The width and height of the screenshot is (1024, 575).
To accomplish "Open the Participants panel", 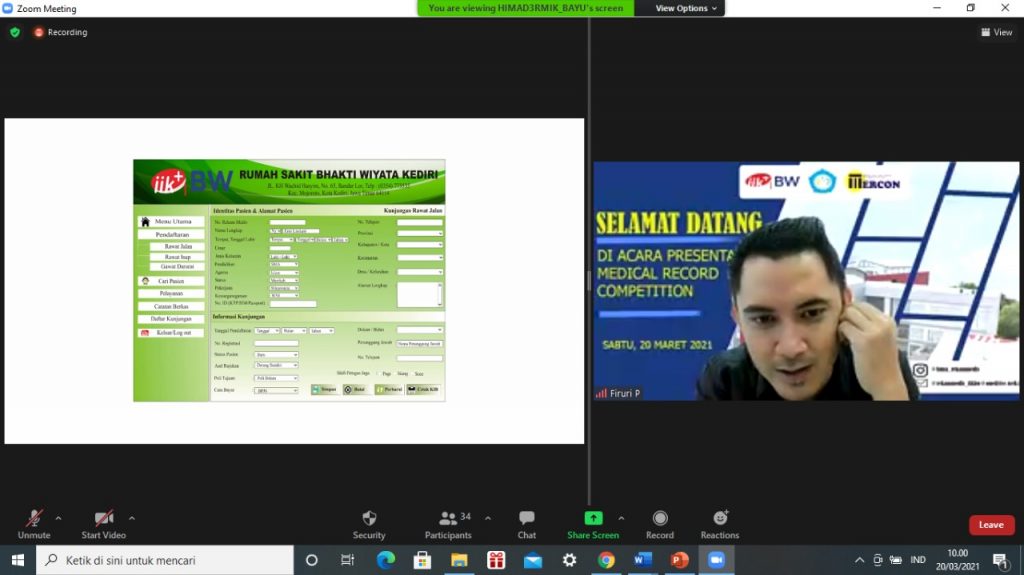I will click(448, 523).
